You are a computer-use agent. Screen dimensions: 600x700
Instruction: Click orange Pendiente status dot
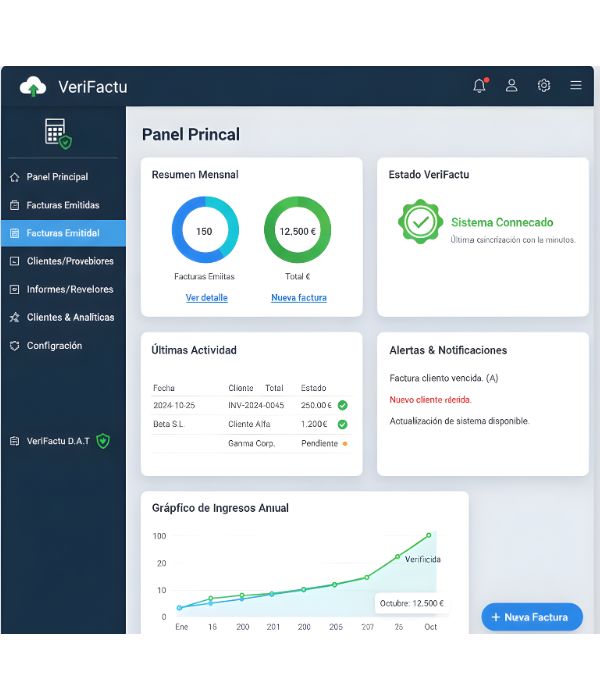[345, 443]
